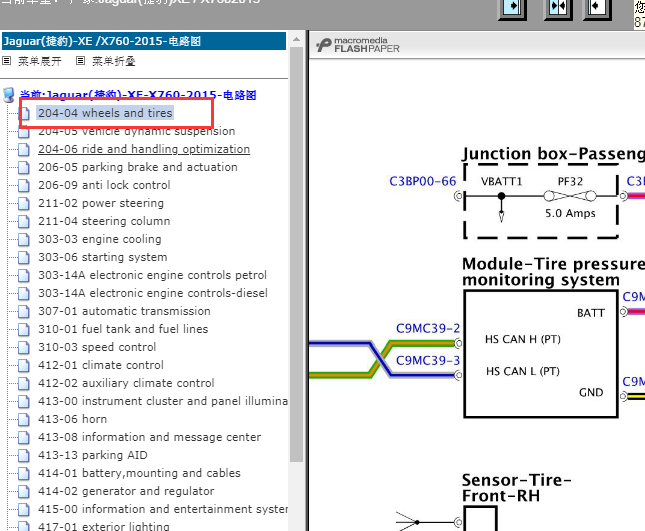Open the Jaguar XE X760-2015 电路图 root link
This screenshot has height=531, width=645.
coord(138,95)
